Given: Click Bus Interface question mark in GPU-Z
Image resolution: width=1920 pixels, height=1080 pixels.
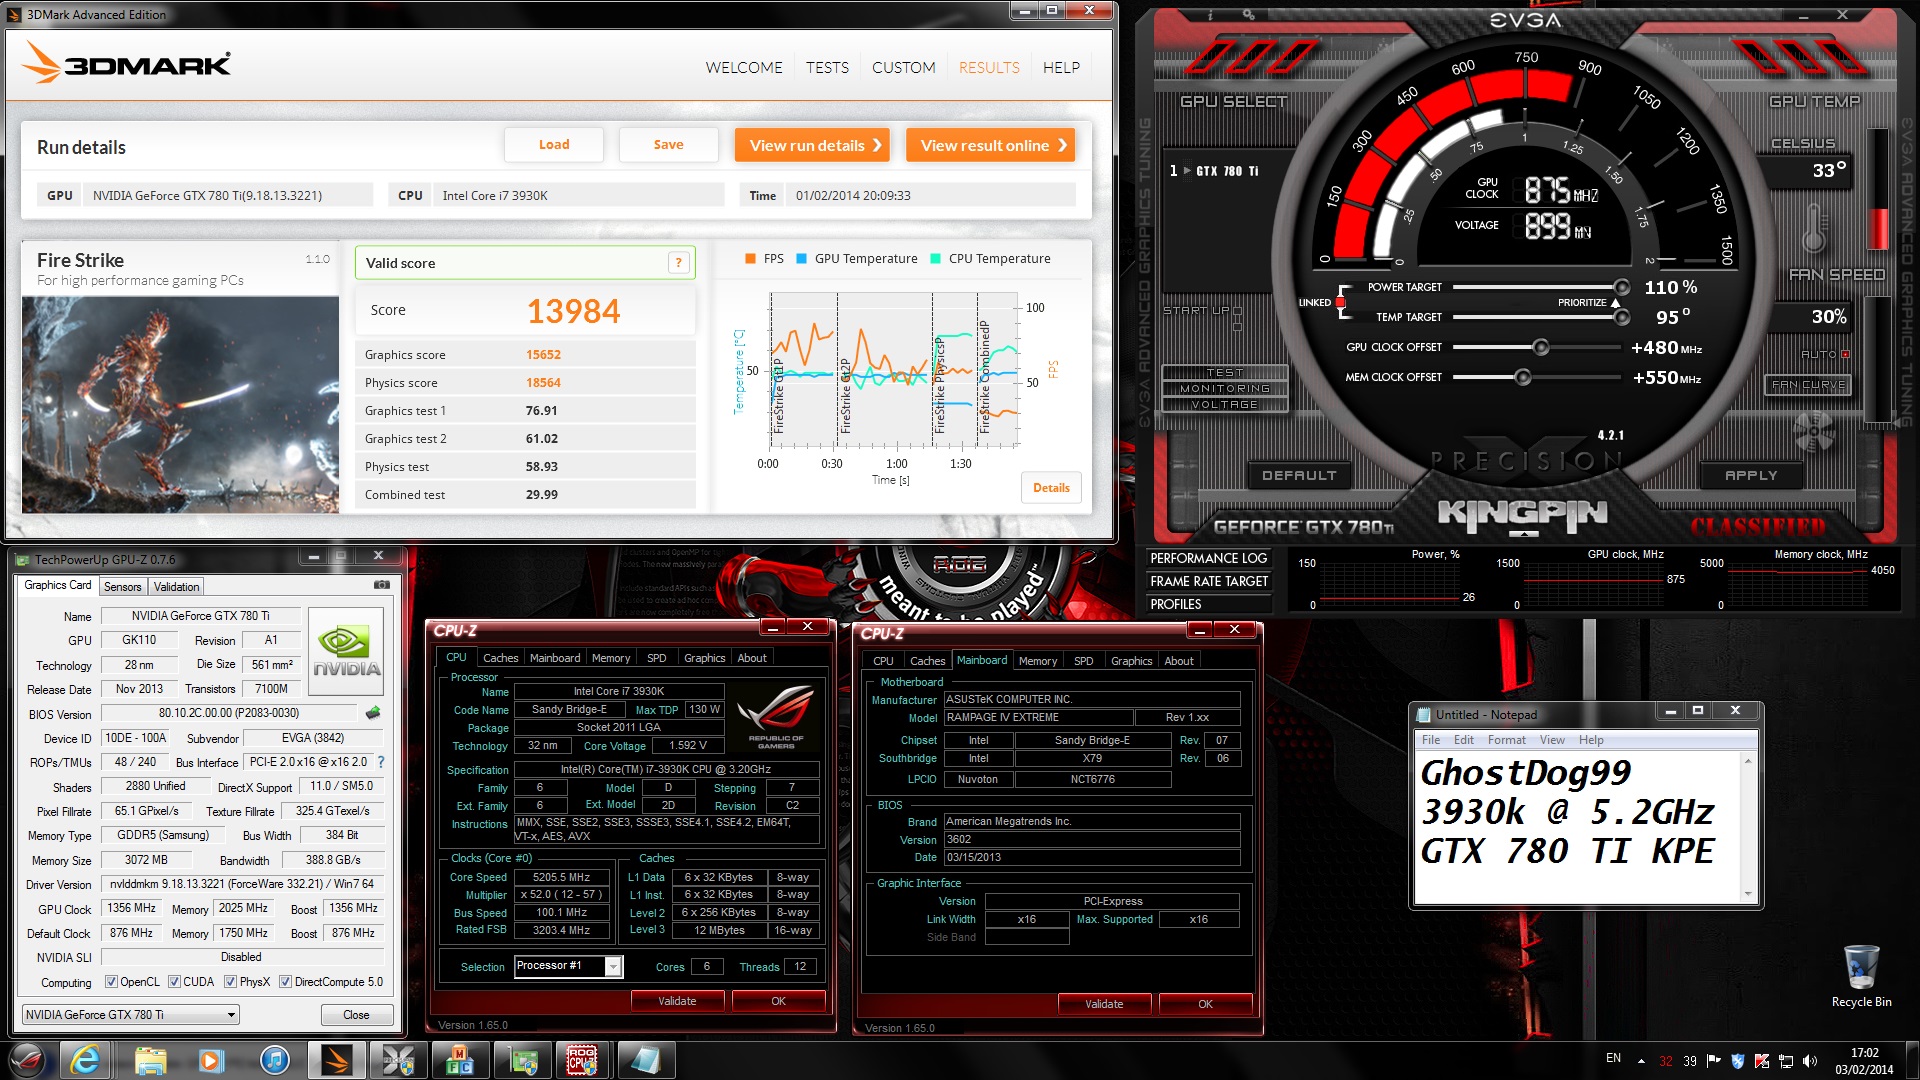Looking at the screenshot, I should [x=381, y=762].
